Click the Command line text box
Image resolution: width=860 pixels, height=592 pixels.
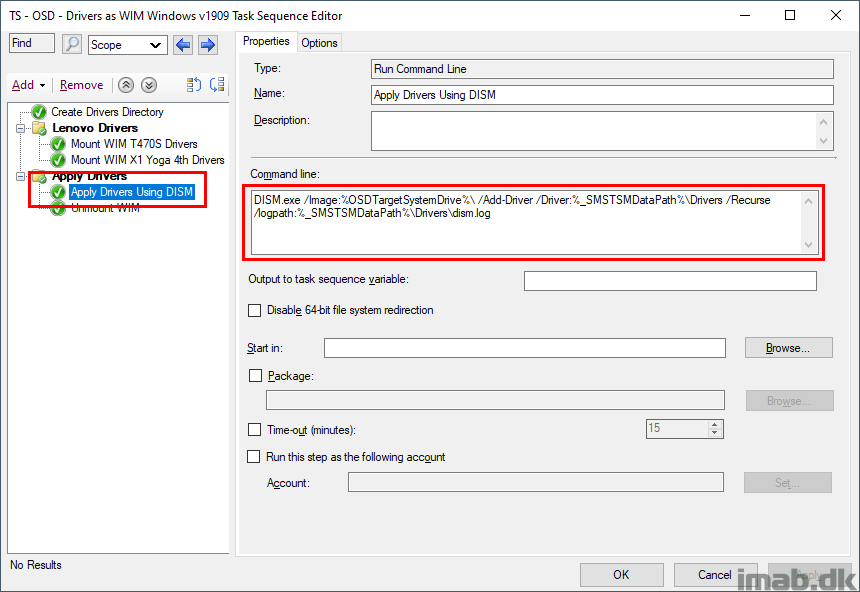tap(535, 223)
